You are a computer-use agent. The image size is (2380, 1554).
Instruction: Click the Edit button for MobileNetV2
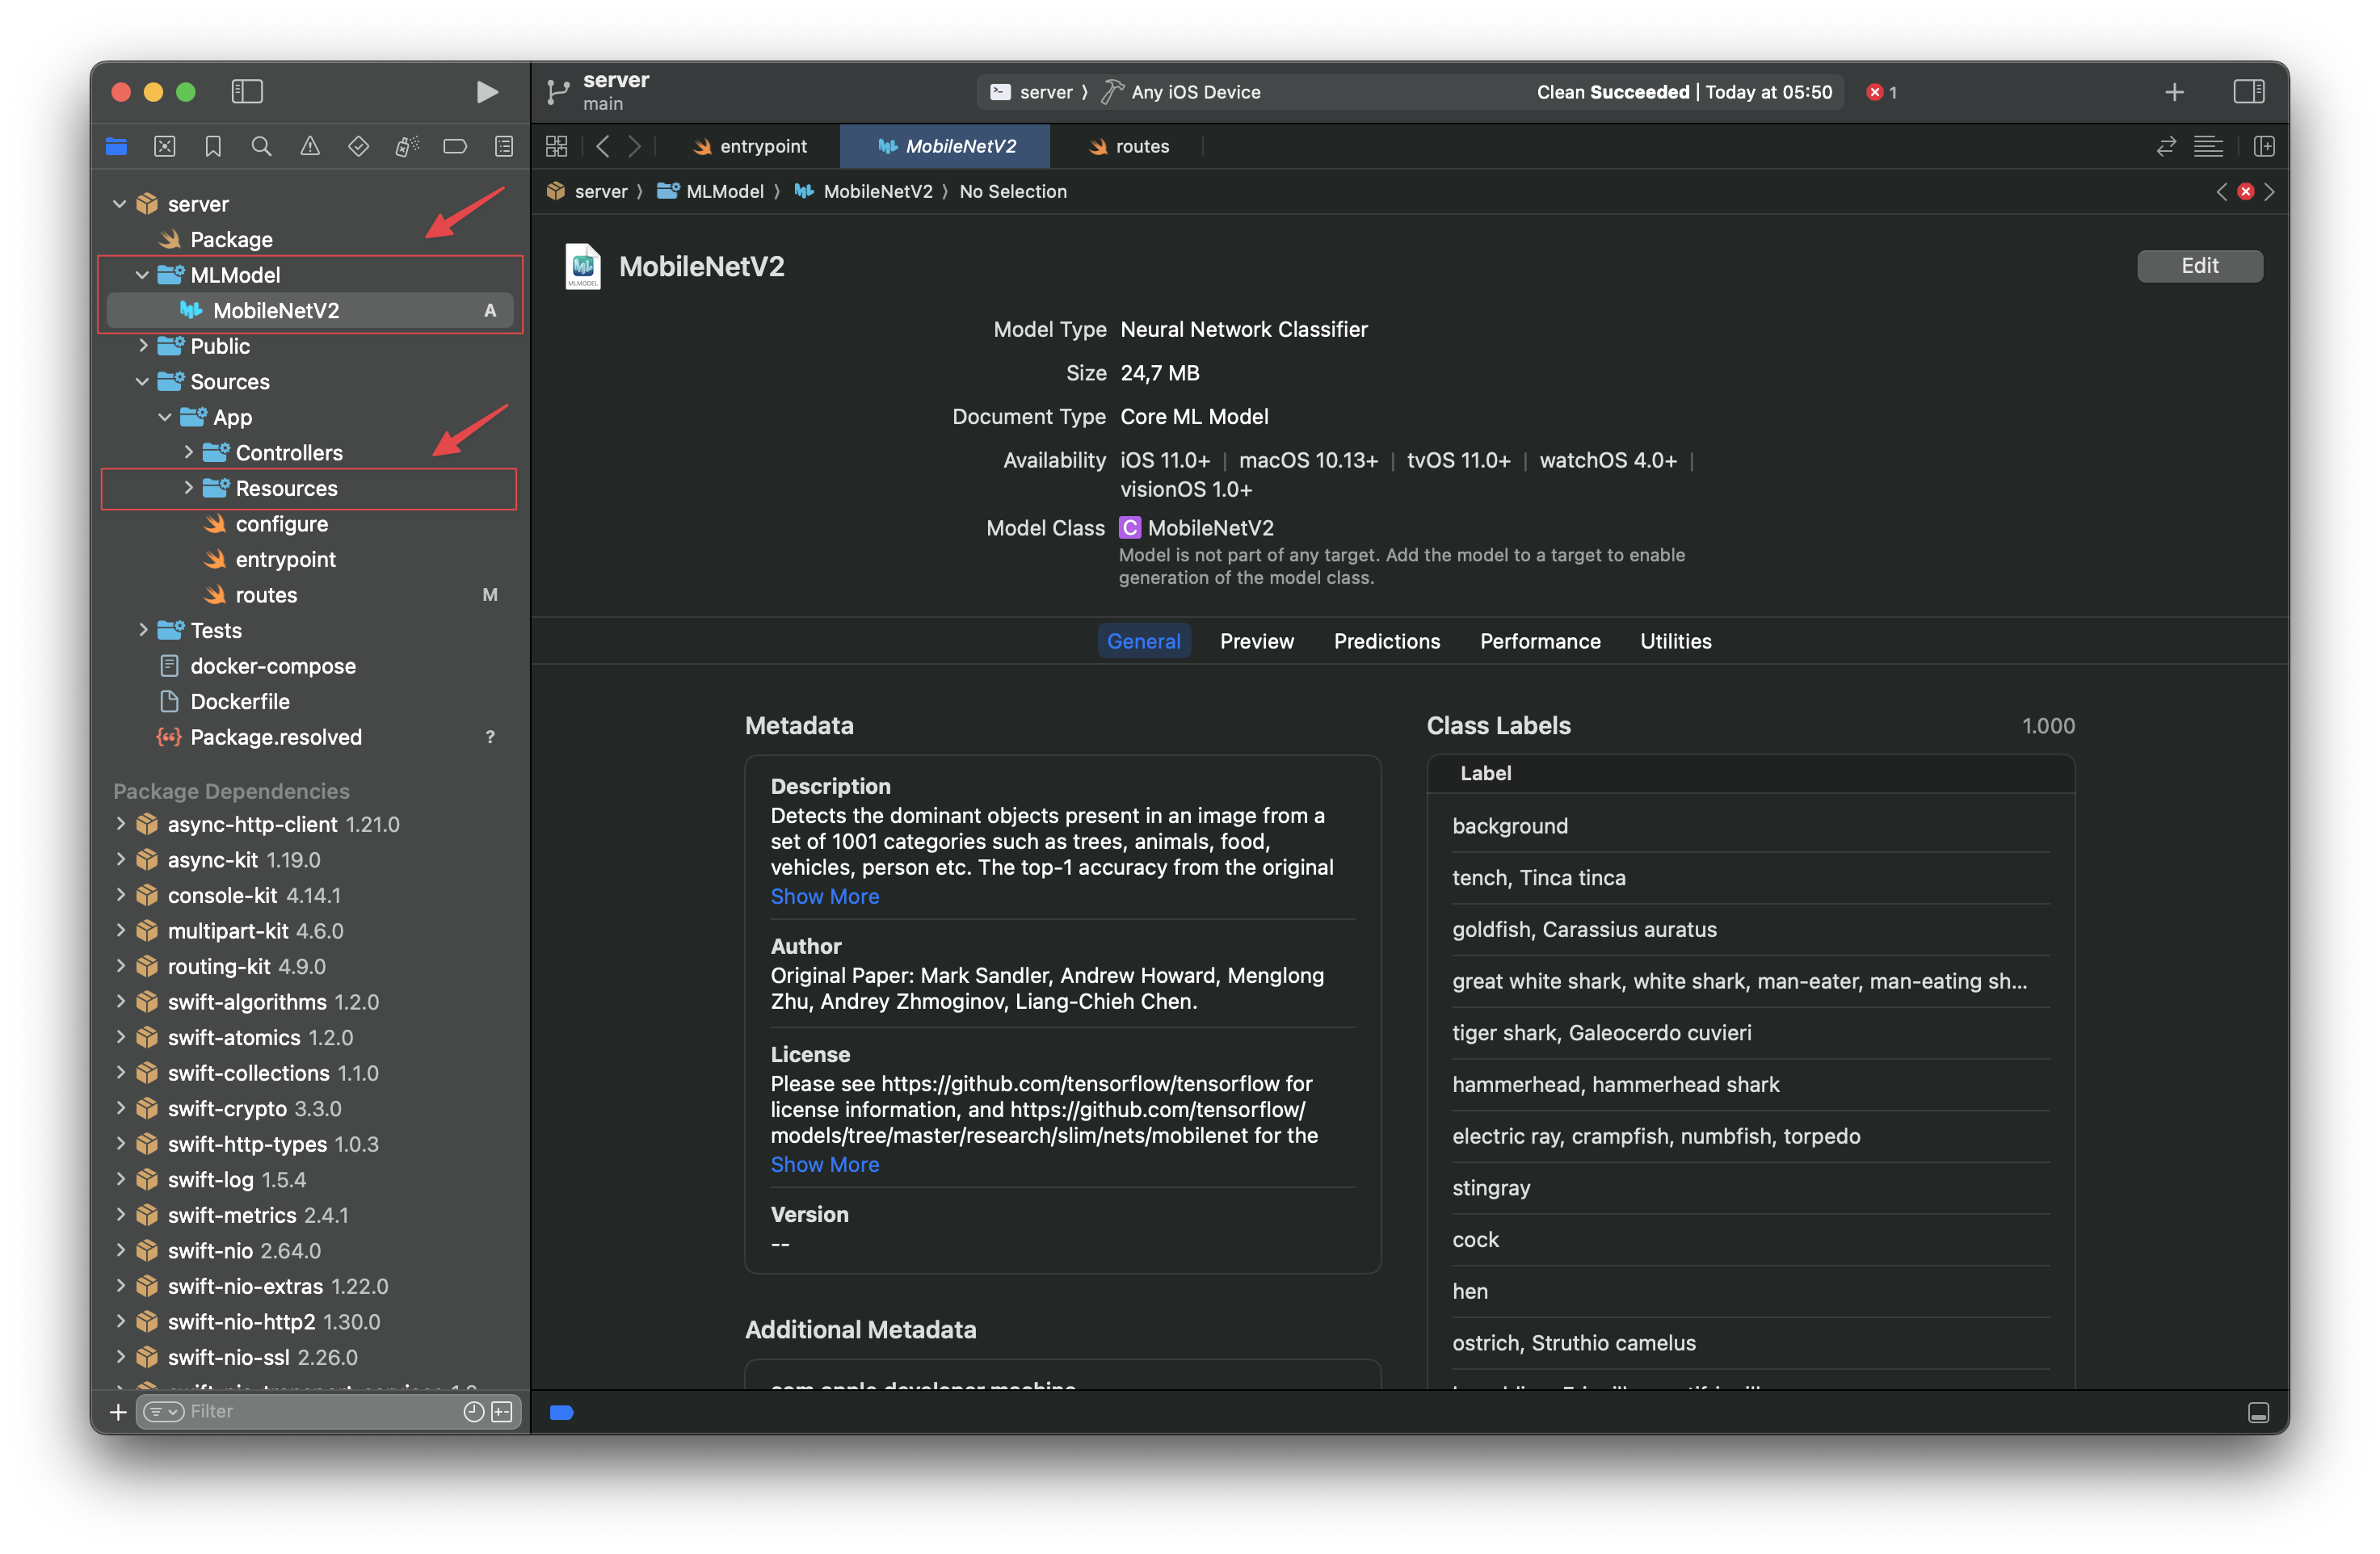point(2200,265)
